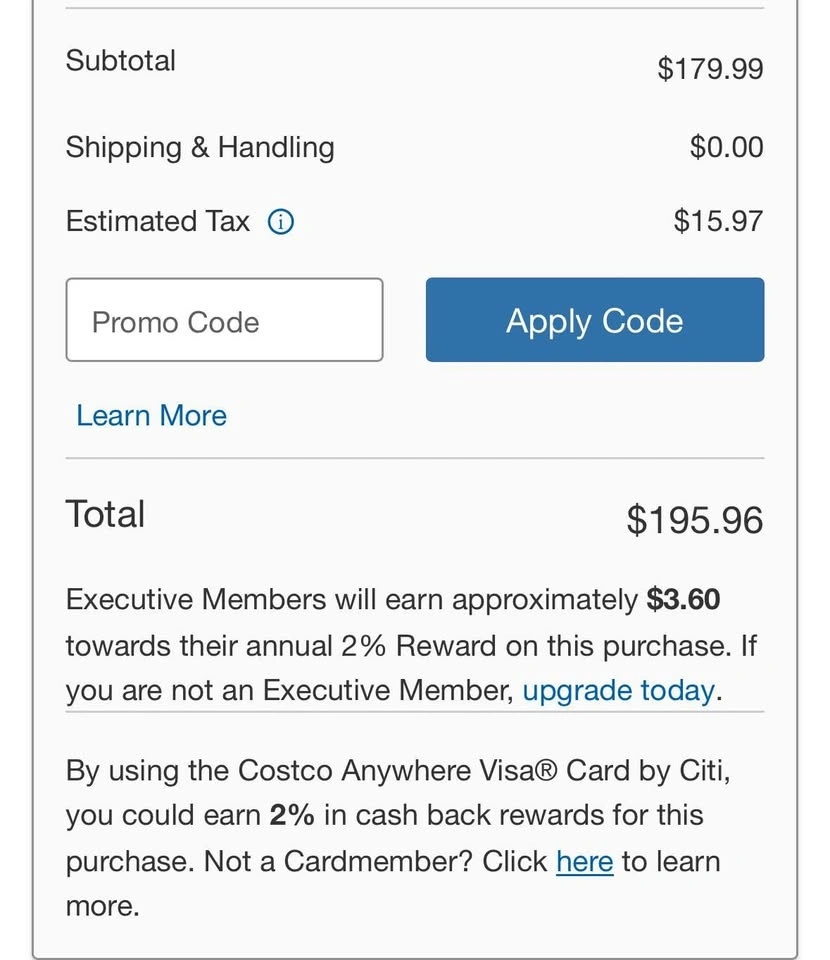Screen dimensions: 830x960
Task: Click the Subtotal label
Action: pyautogui.click(x=120, y=60)
